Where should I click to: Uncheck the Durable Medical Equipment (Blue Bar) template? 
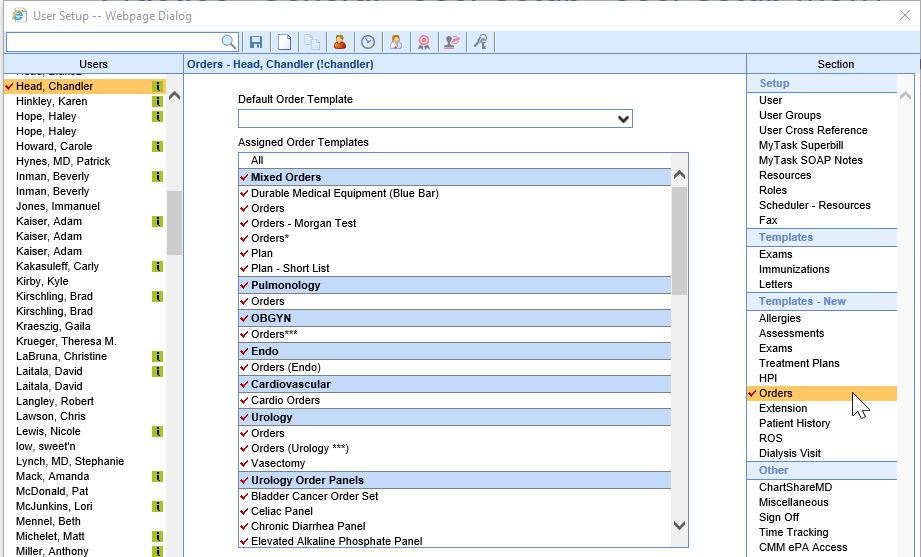(244, 193)
